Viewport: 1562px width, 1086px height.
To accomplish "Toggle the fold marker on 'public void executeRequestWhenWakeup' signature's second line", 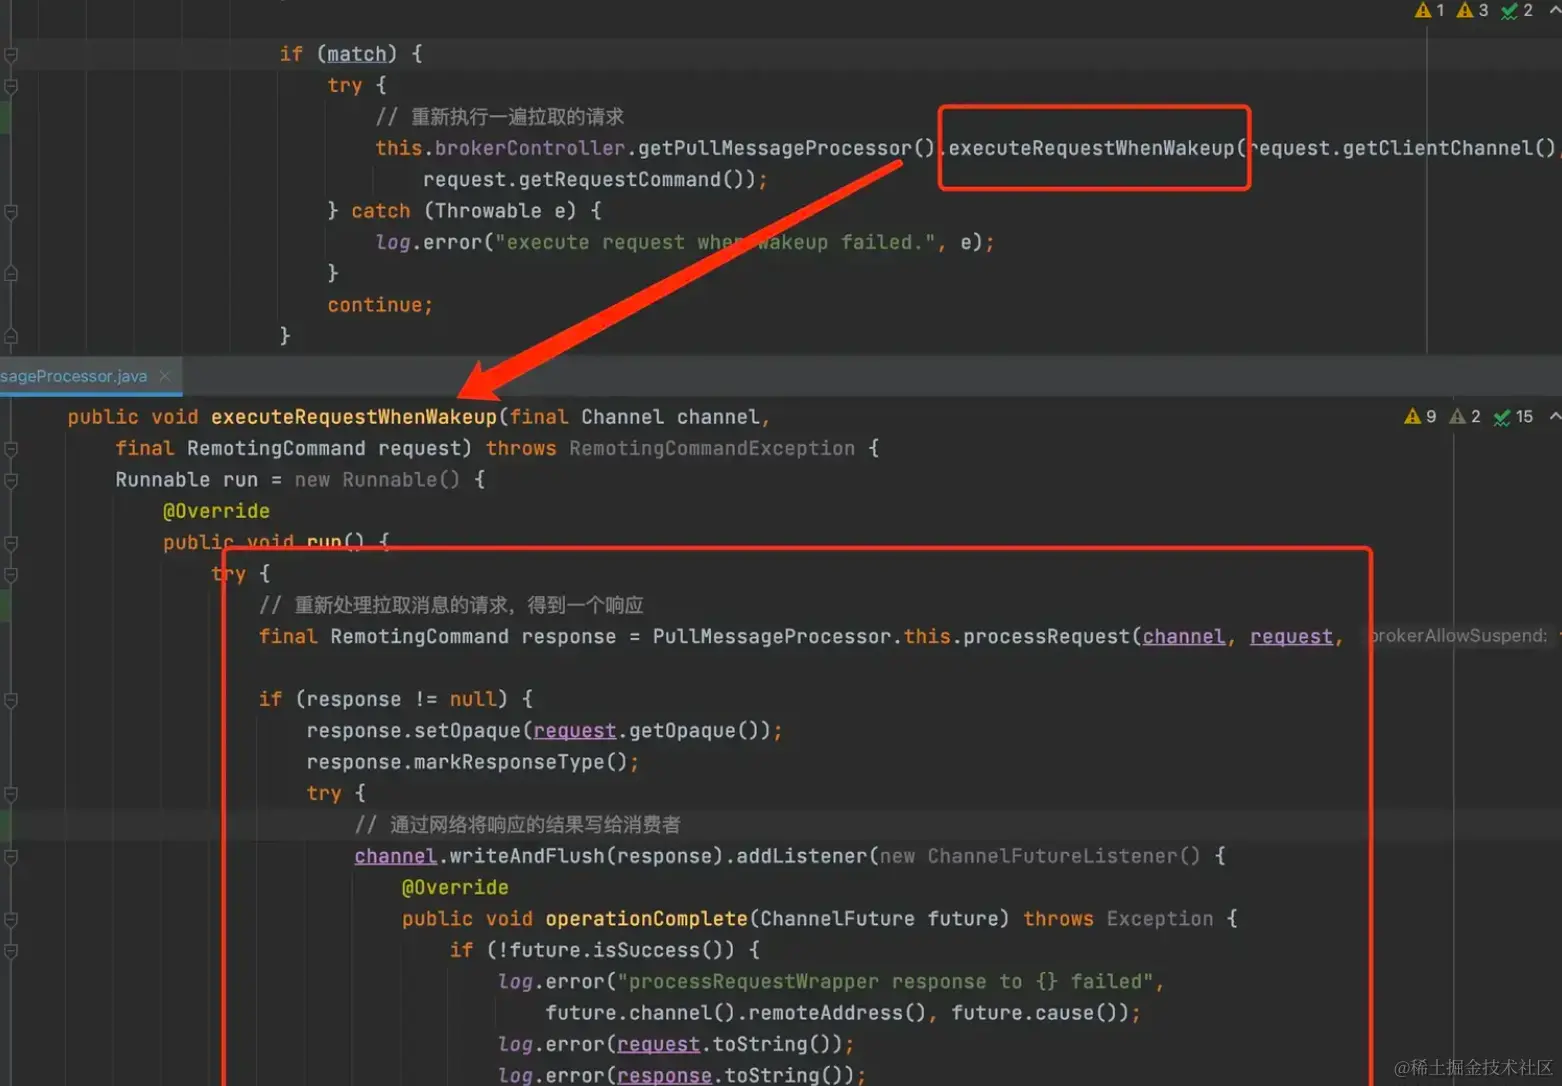I will 11,449.
